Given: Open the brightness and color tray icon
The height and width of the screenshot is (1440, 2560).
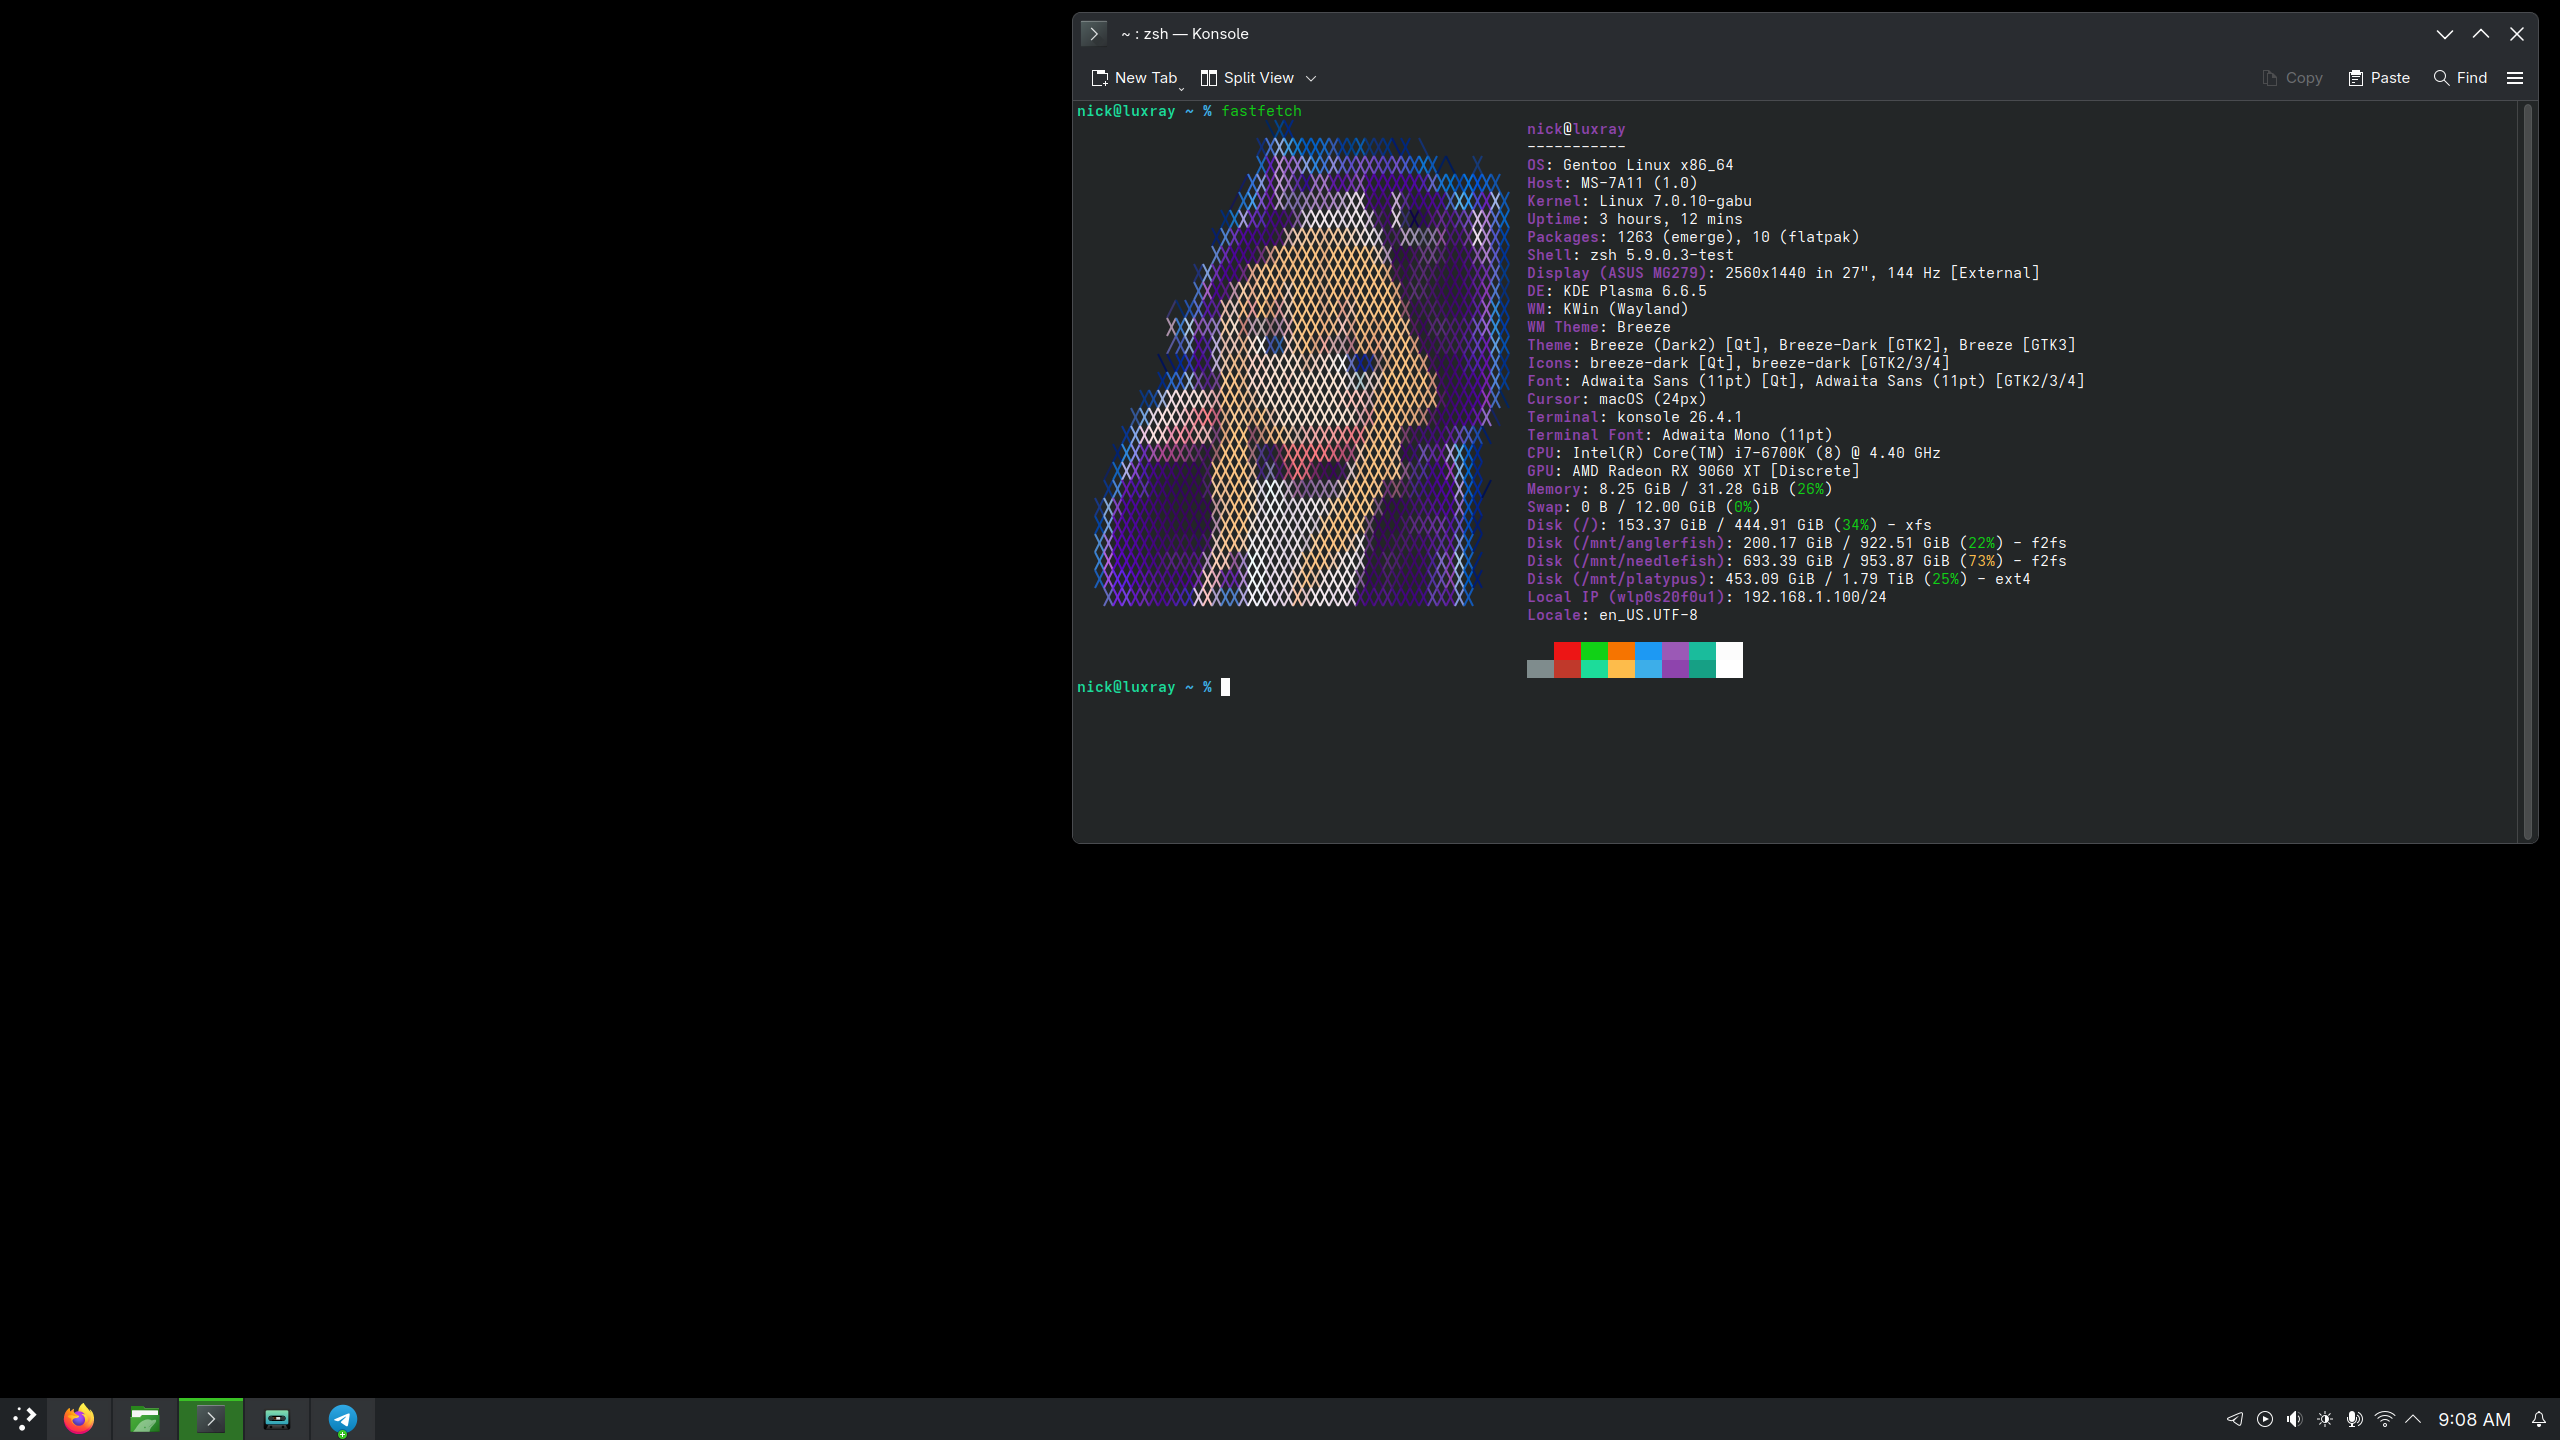Looking at the screenshot, I should (2324, 1419).
